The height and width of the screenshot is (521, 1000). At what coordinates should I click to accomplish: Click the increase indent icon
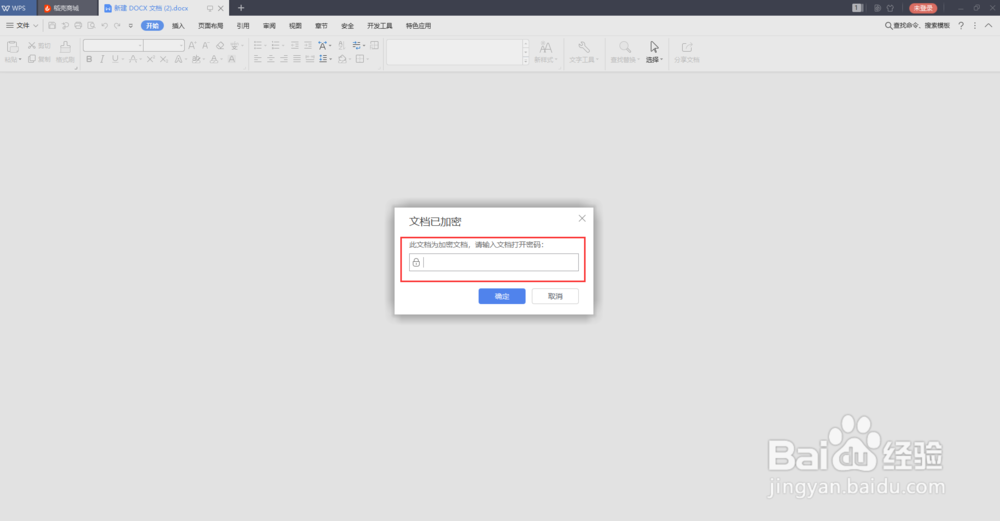[x=308, y=45]
